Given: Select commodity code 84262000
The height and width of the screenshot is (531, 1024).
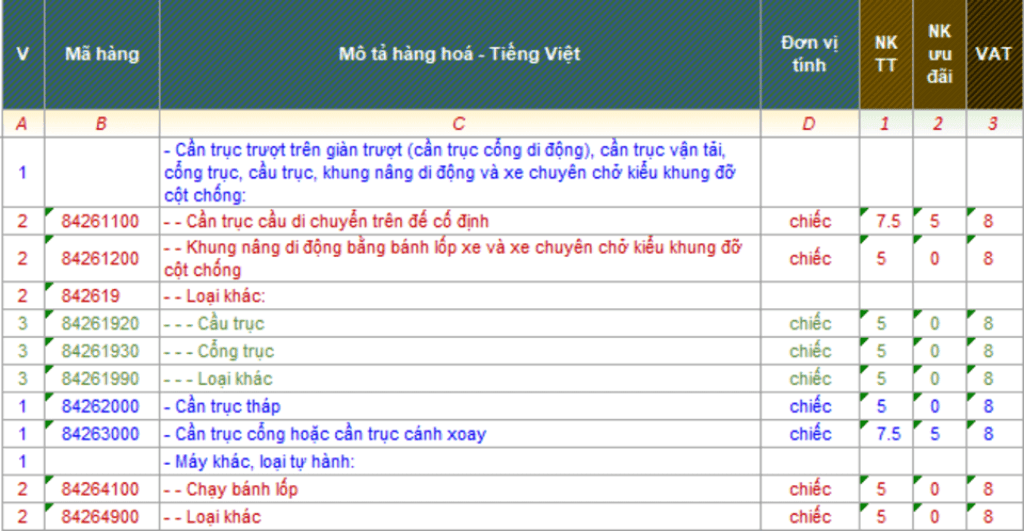Looking at the screenshot, I should click(101, 407).
